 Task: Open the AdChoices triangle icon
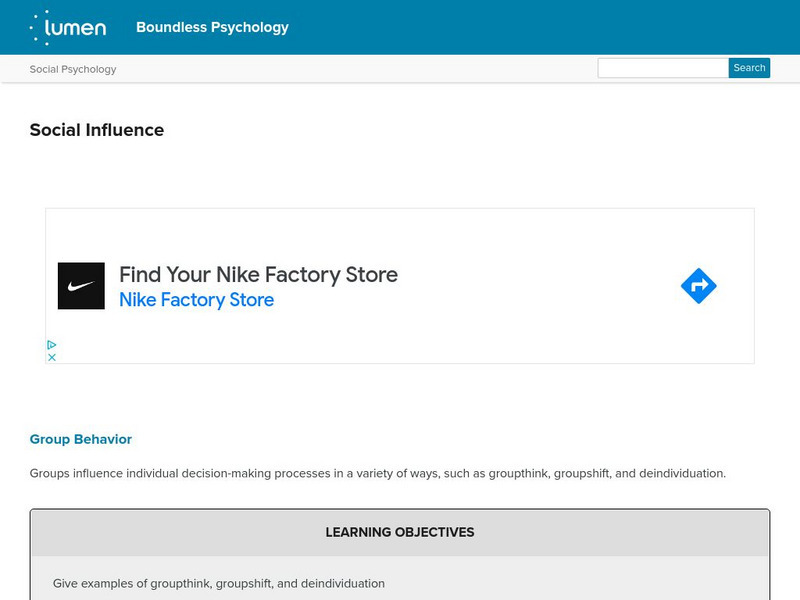pyautogui.click(x=52, y=345)
